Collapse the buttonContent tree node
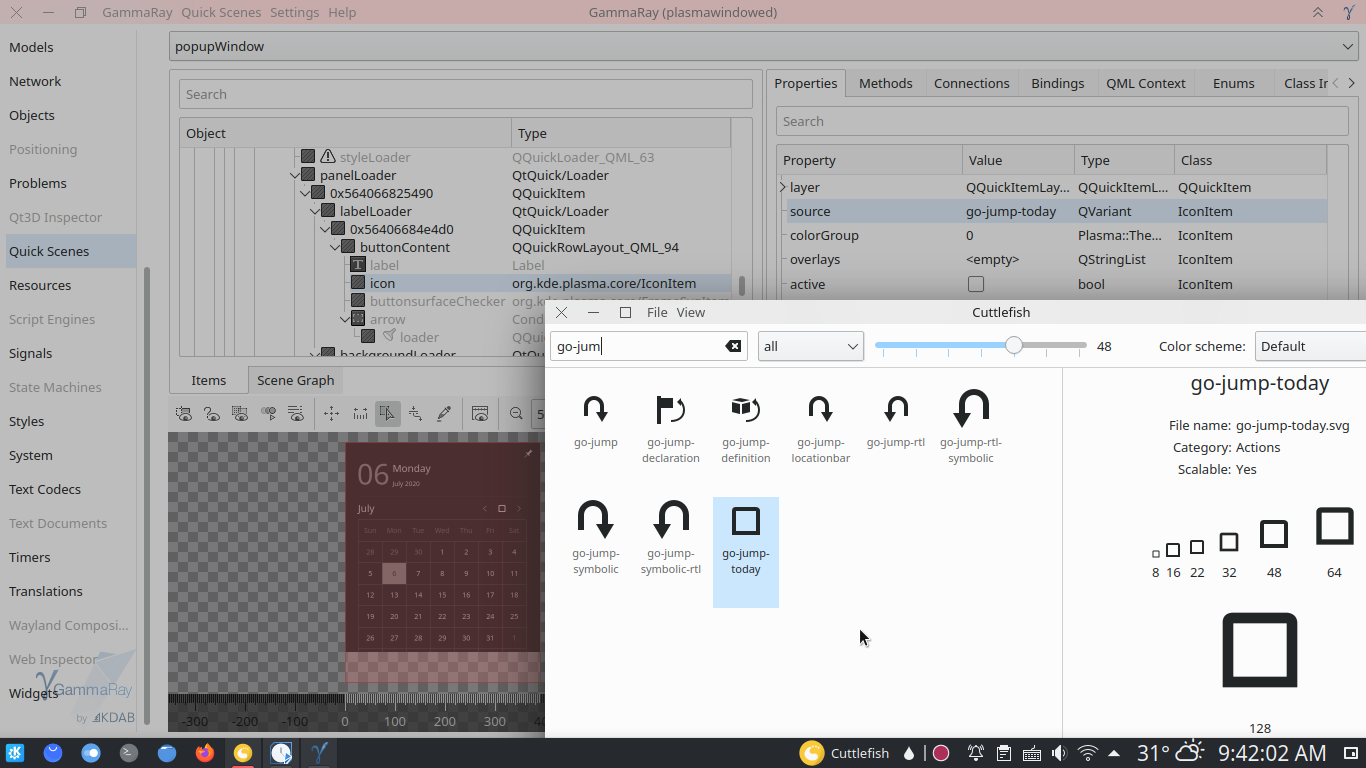The height and width of the screenshot is (768, 1366). (x=336, y=247)
